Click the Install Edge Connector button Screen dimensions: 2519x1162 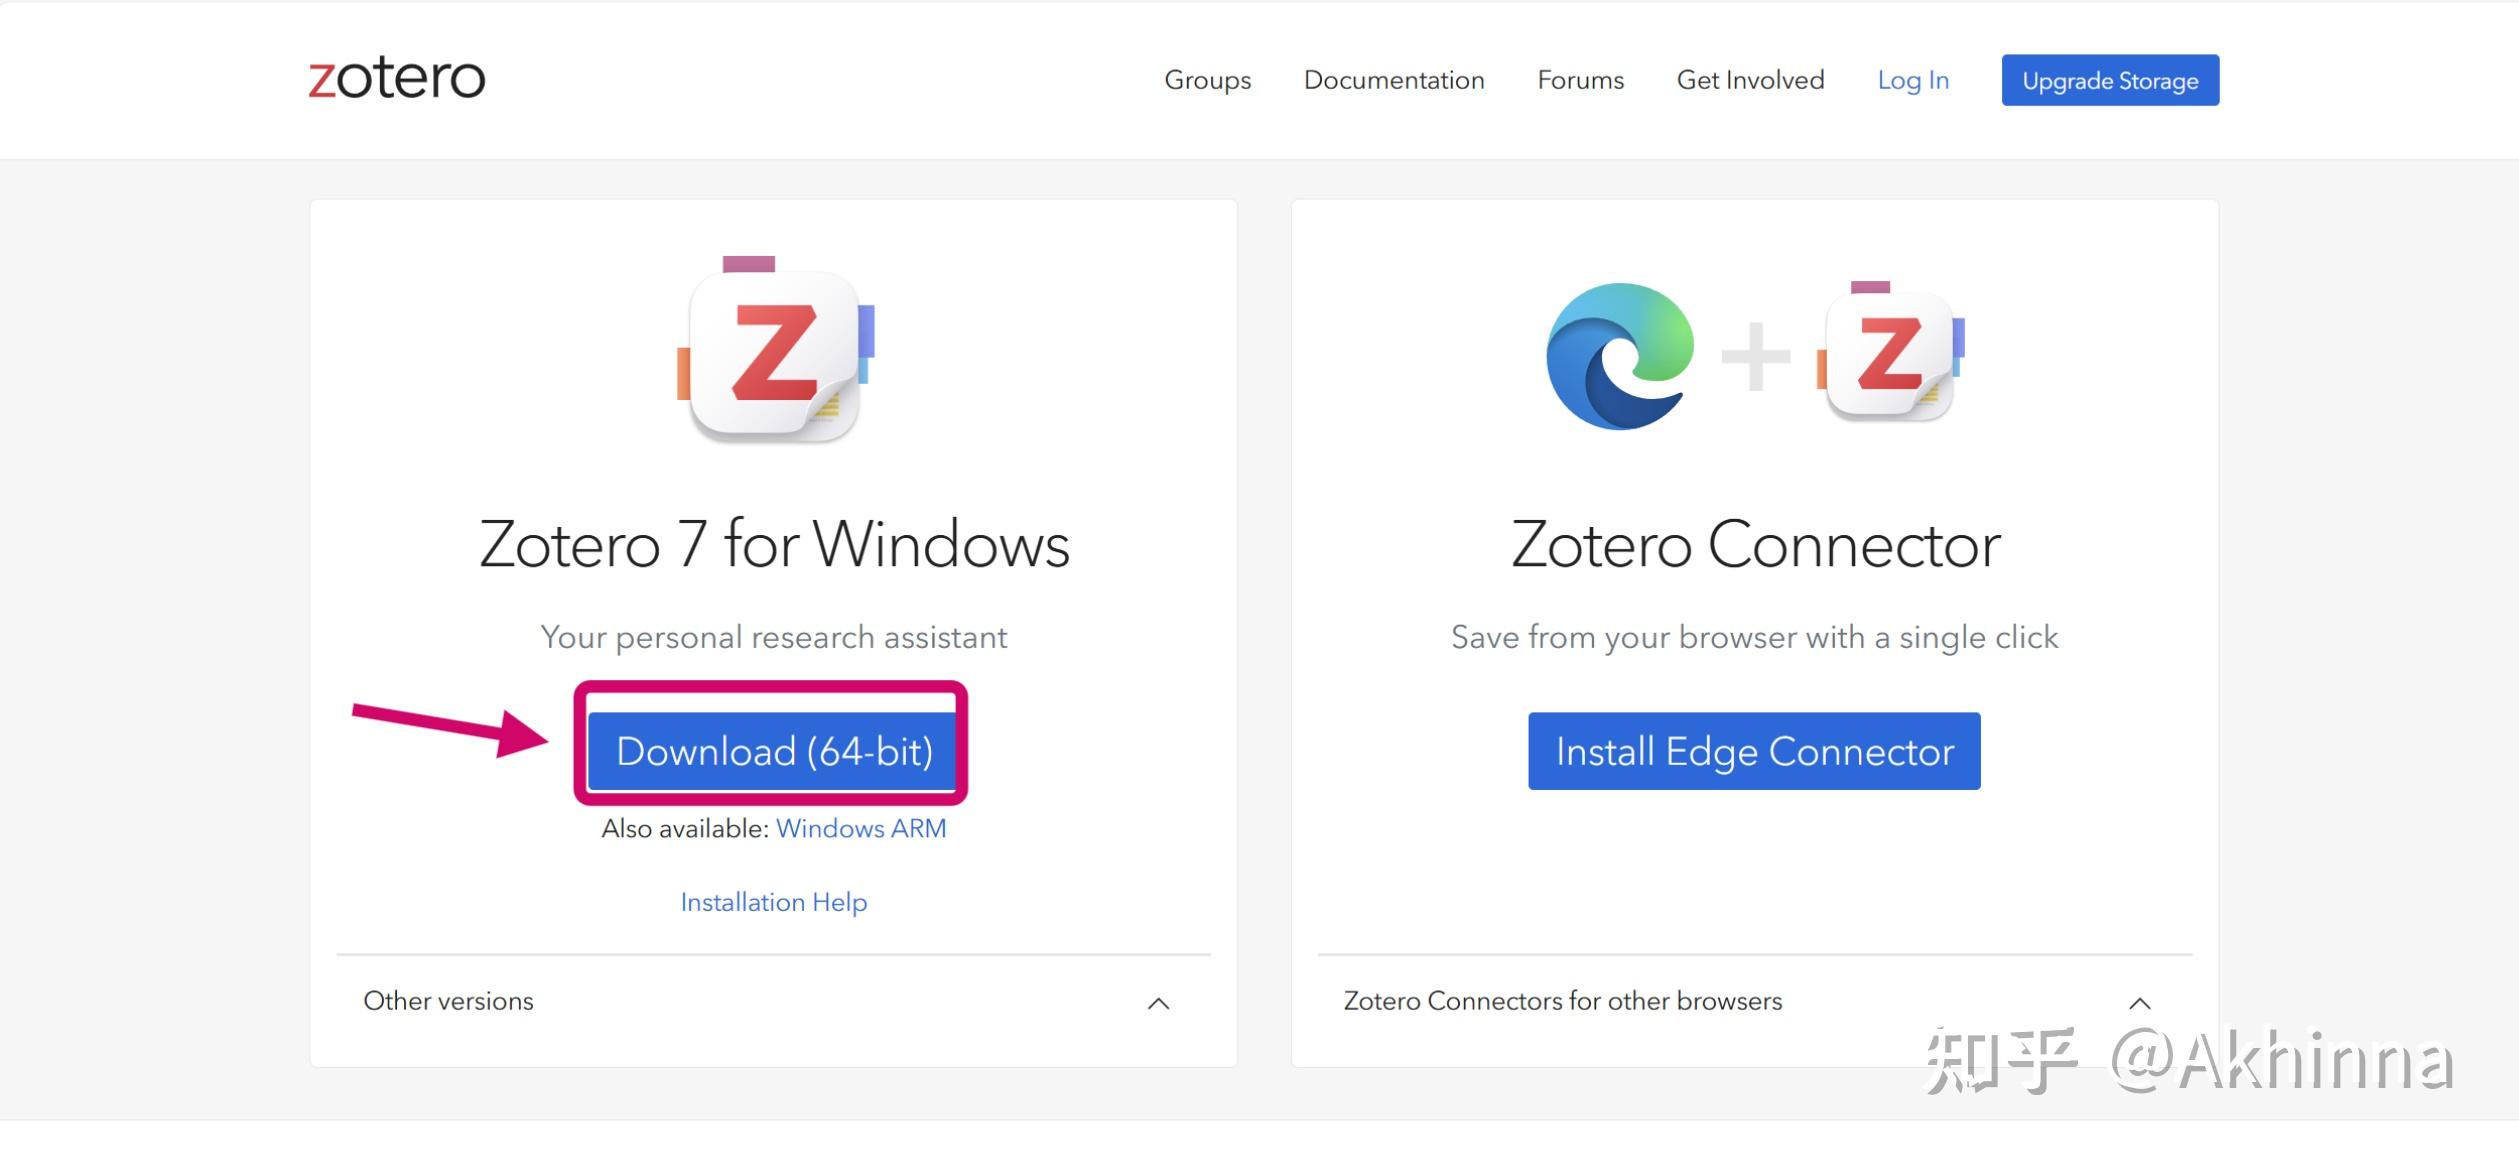tap(1753, 750)
